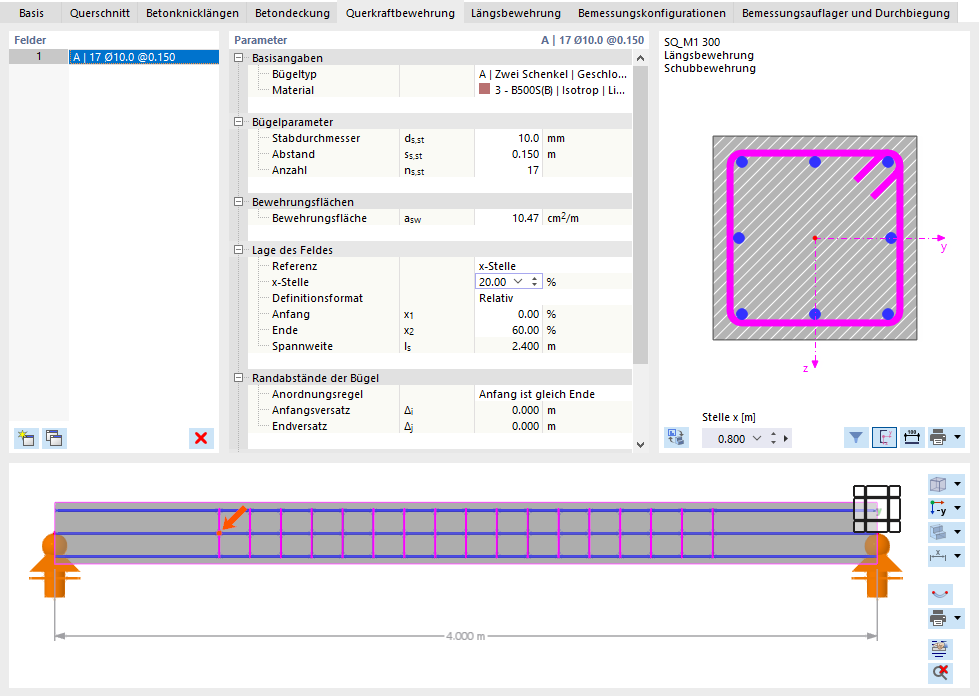This screenshot has height=696, width=979.
Task: Click the Bügeltyp value A | Zwei Schenkel
Action: tap(553, 74)
